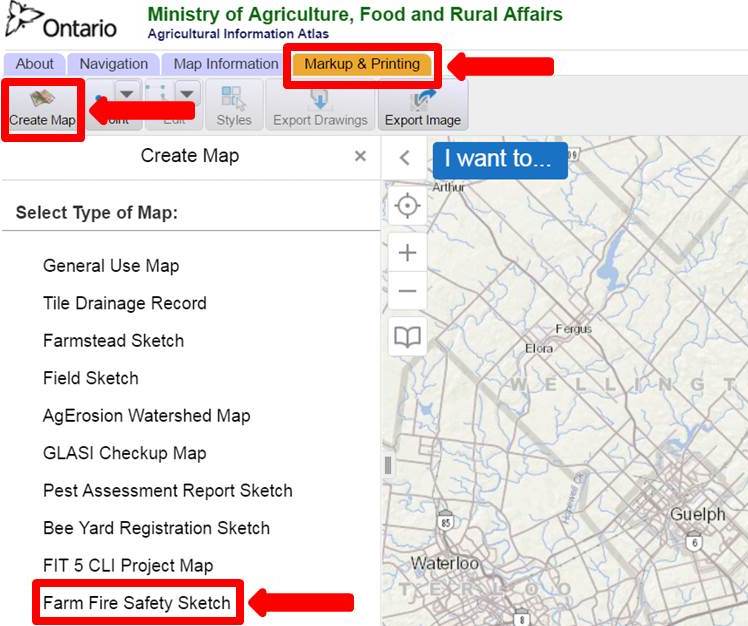Select the About tab
The width and height of the screenshot is (748, 626).
[x=35, y=64]
